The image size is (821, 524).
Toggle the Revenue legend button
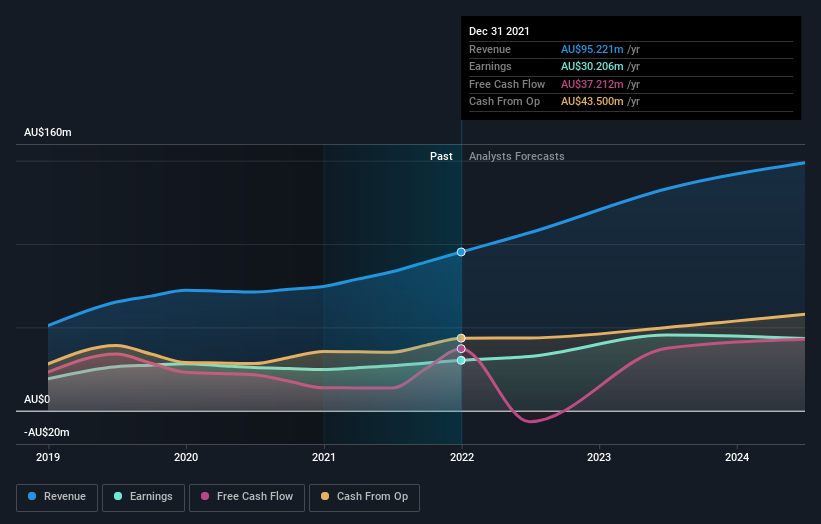pos(57,497)
